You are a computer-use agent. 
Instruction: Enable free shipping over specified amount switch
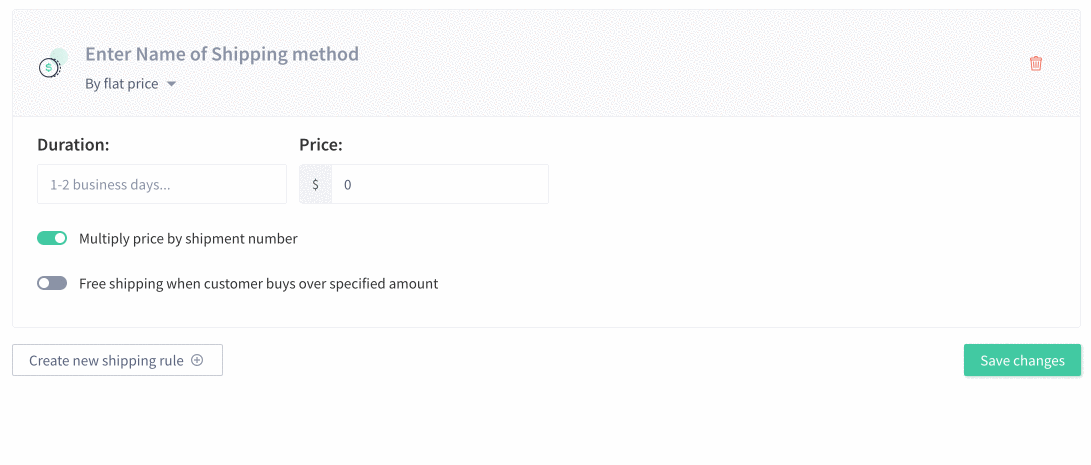coord(52,283)
